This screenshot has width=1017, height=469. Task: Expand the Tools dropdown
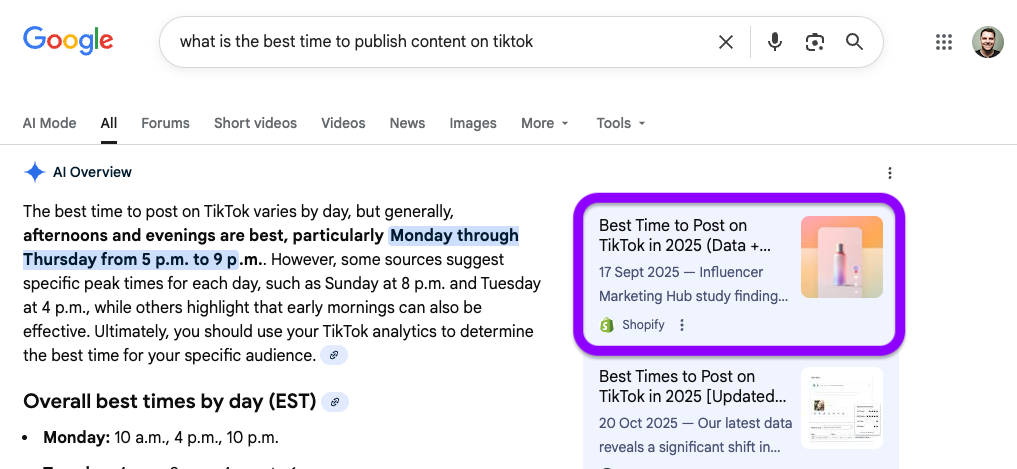[621, 123]
